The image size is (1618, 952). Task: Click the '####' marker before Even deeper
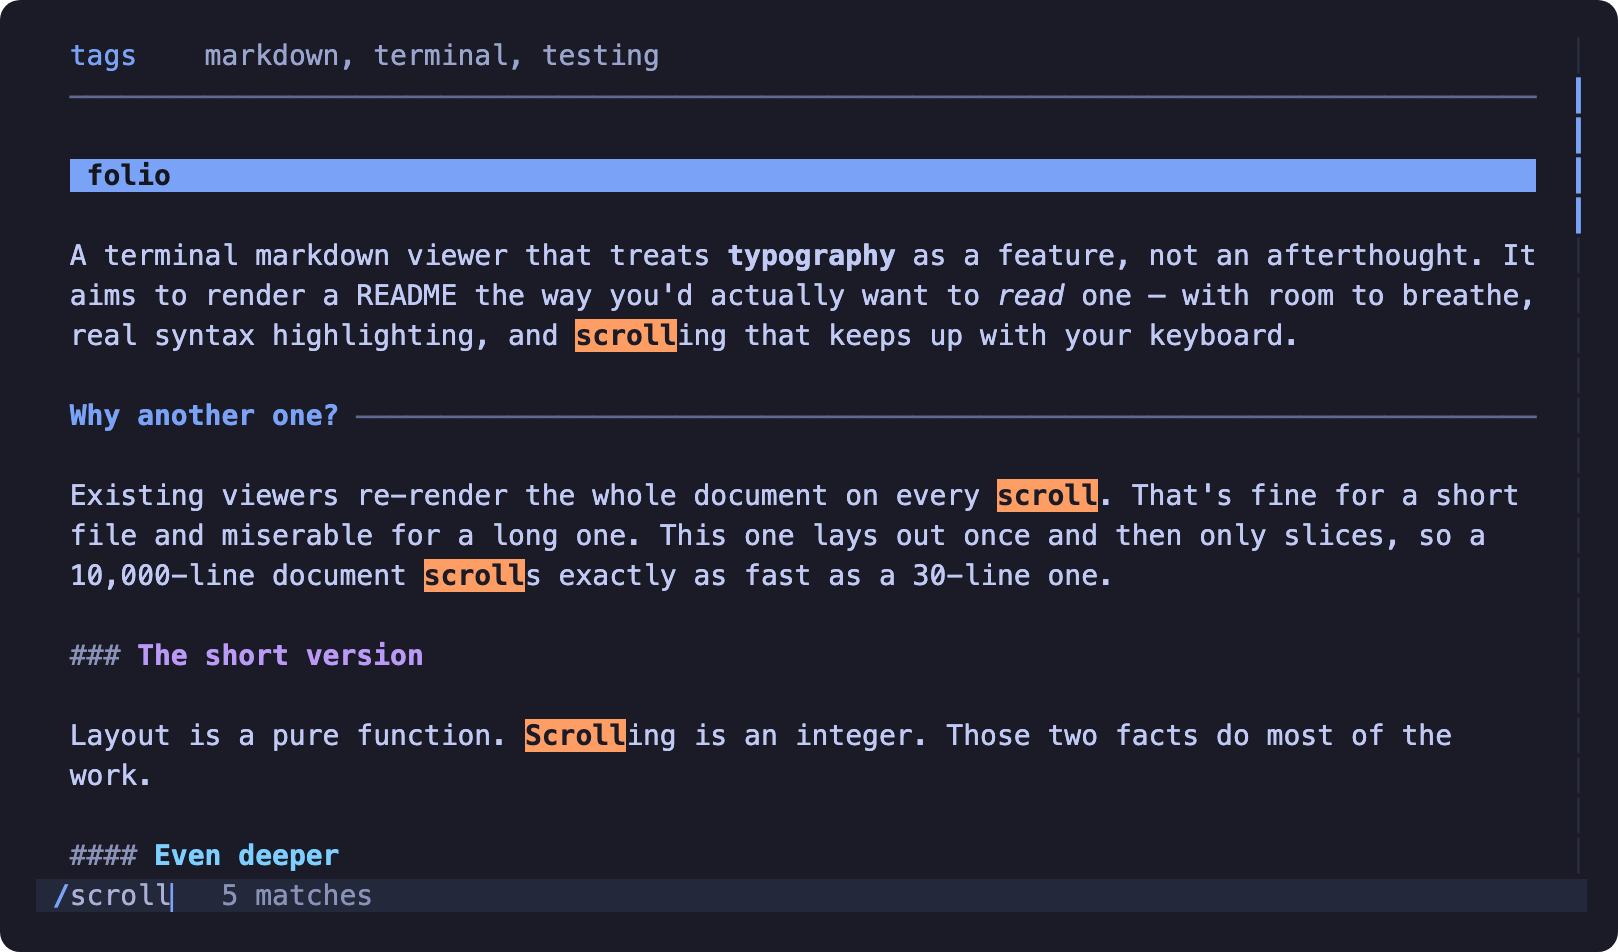coord(103,855)
